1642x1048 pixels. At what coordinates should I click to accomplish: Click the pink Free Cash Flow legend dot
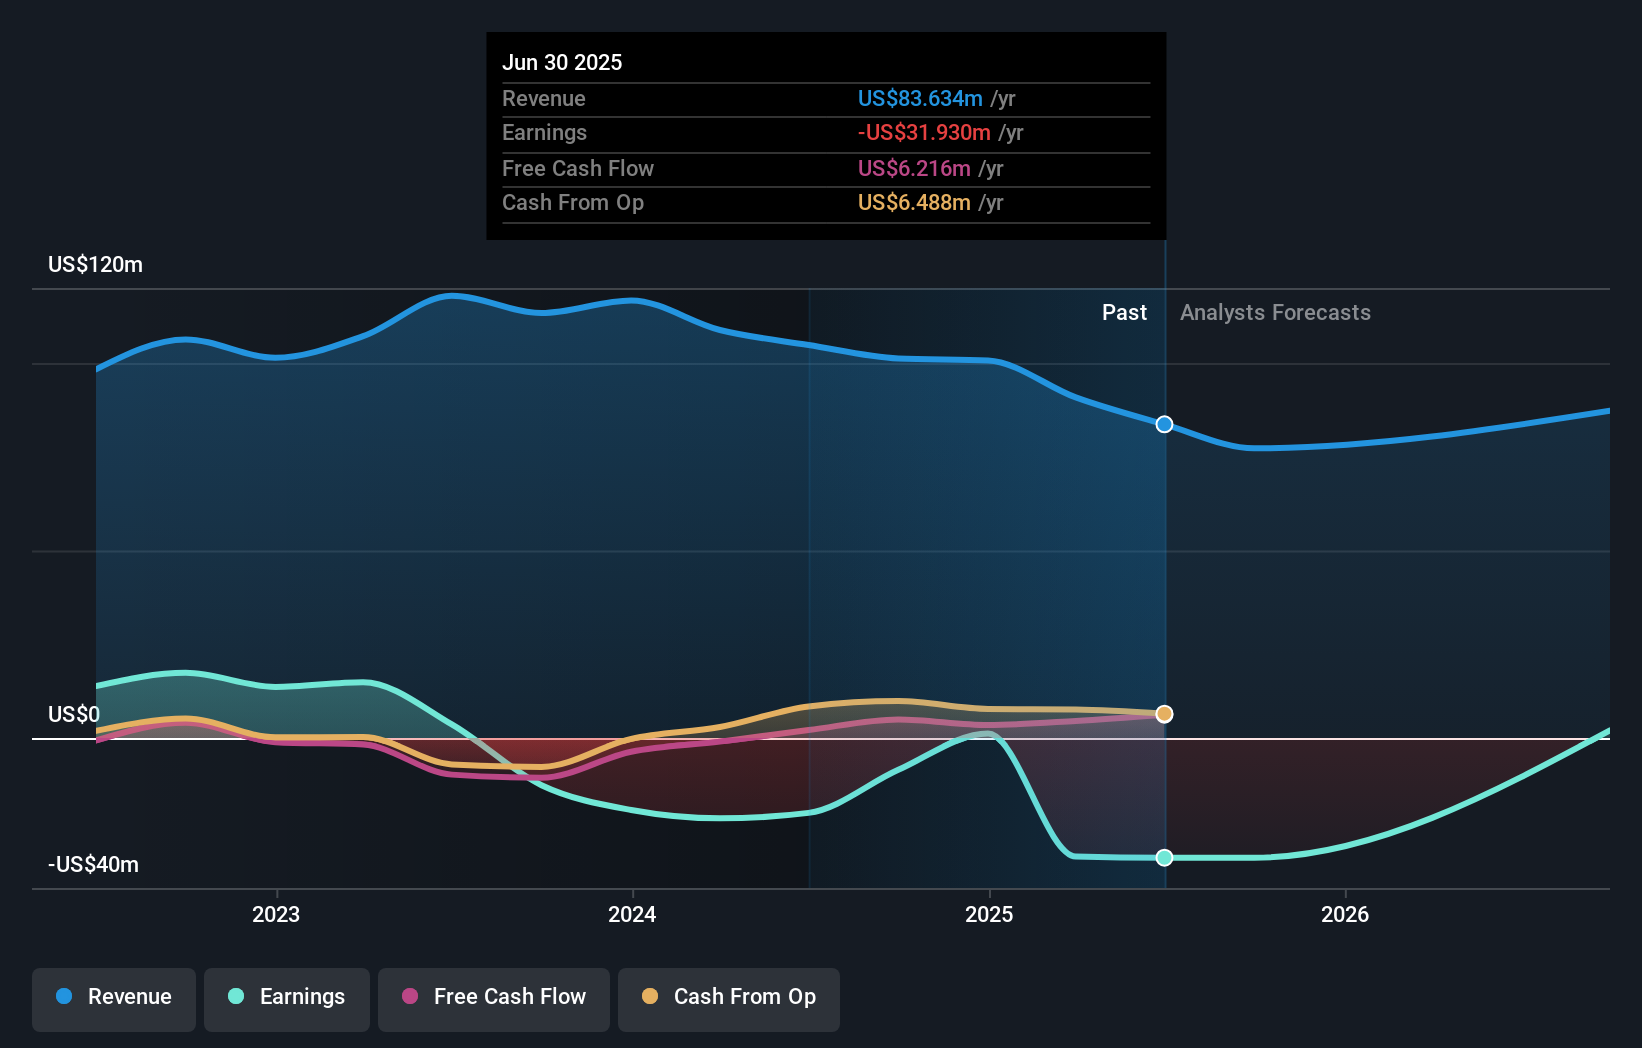coord(409,997)
